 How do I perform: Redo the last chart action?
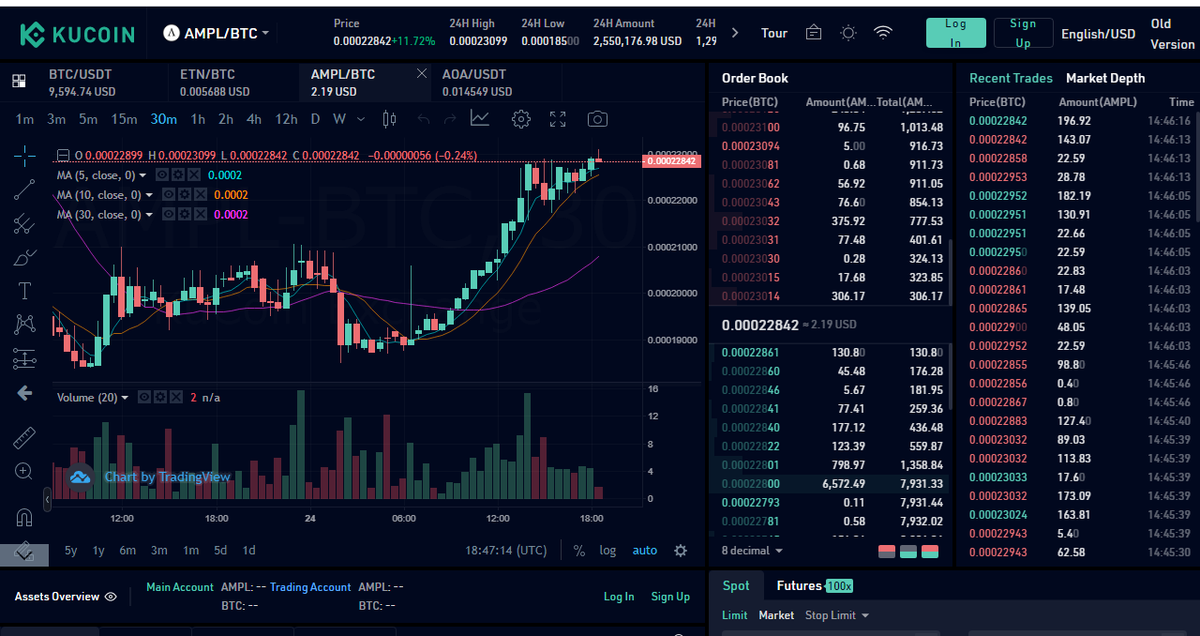tap(451, 119)
